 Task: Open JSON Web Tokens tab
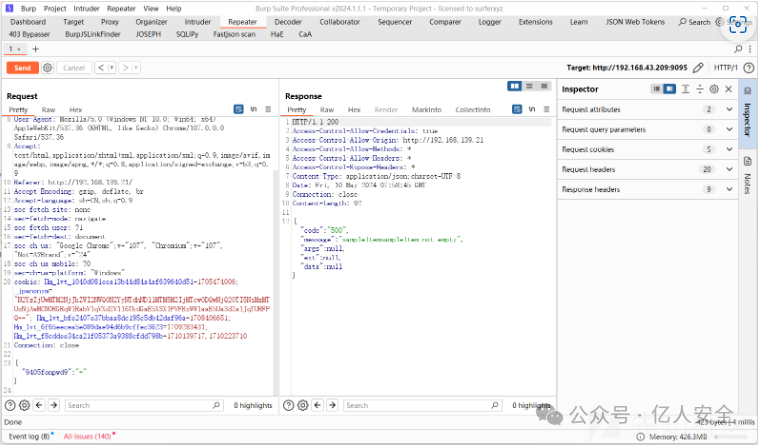(x=635, y=22)
